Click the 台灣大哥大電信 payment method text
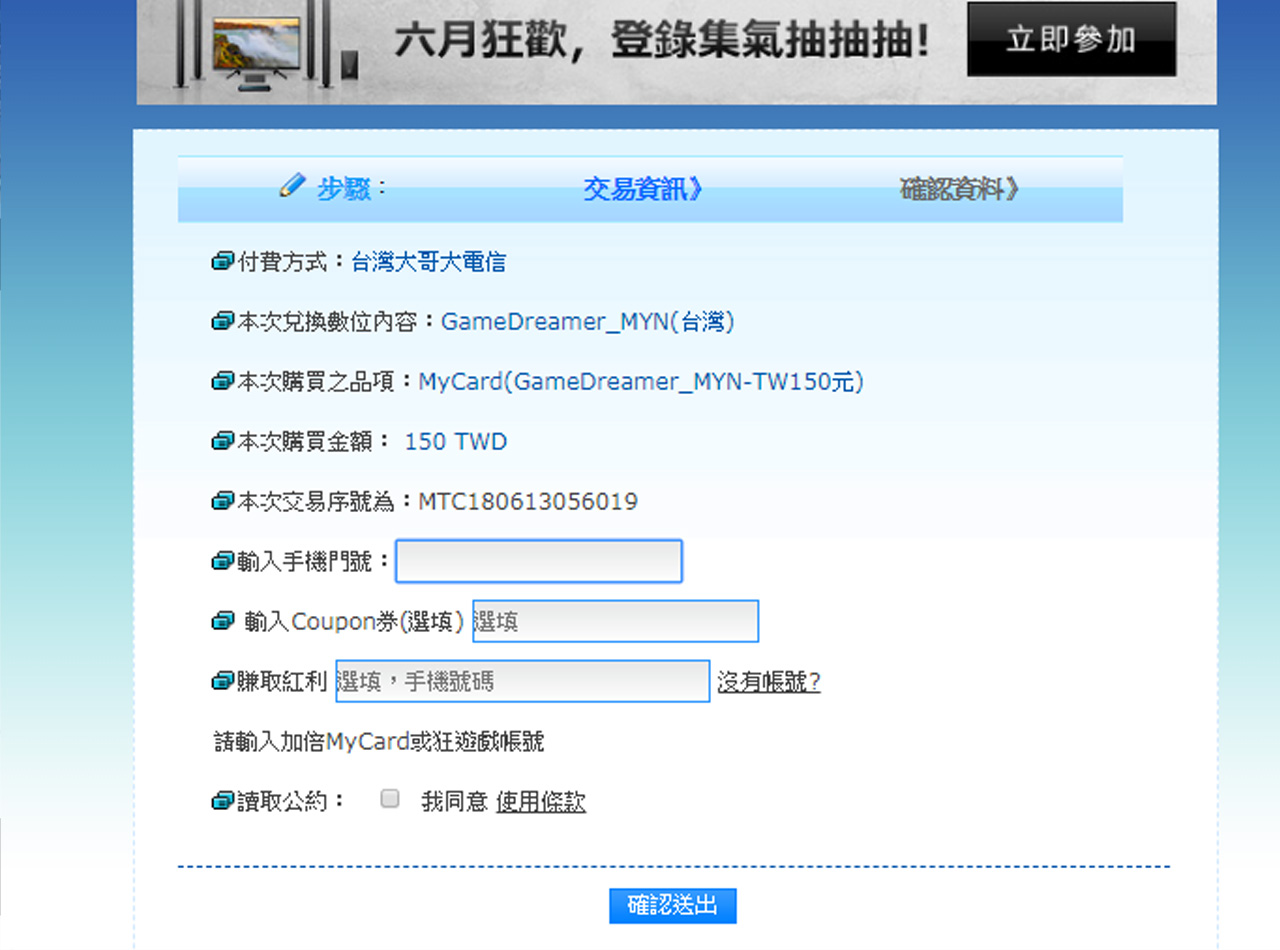Viewport: 1280px width, 950px height. click(x=428, y=262)
